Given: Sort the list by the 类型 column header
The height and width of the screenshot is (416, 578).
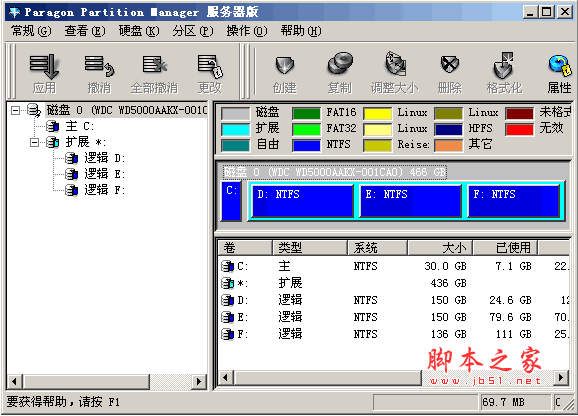Looking at the screenshot, I should tap(310, 248).
